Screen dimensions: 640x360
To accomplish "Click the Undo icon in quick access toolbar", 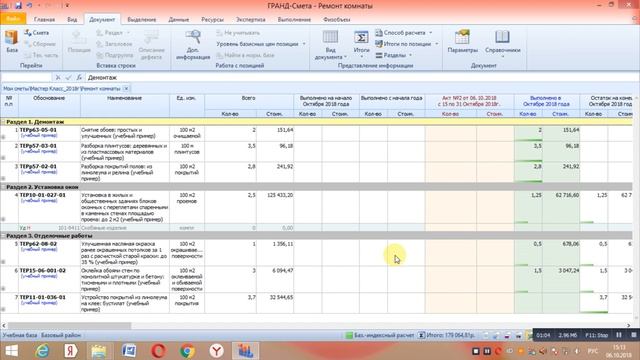I will tap(29, 6).
